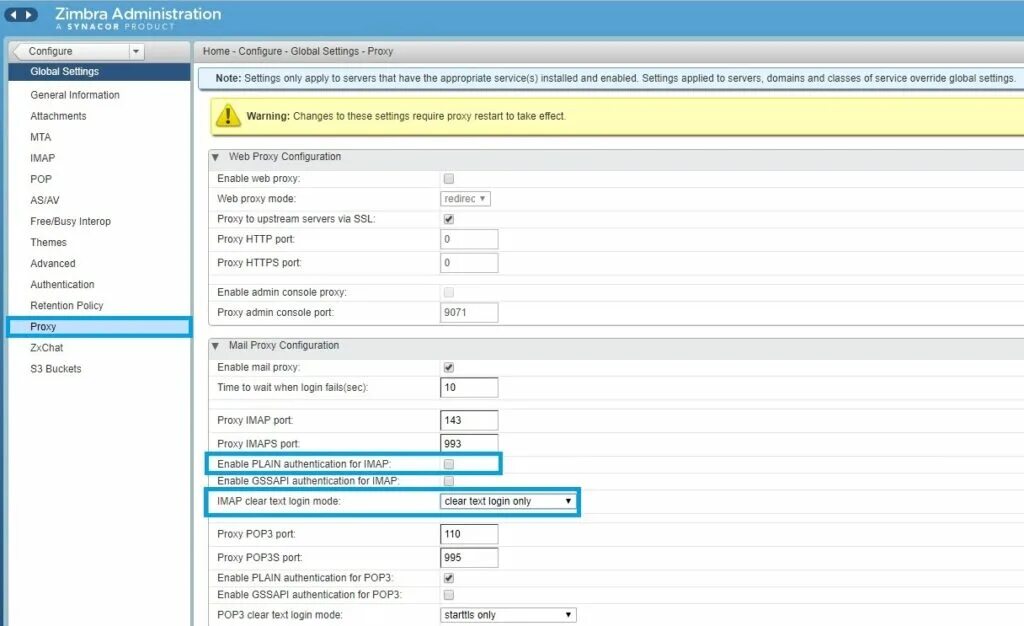
Task: Open IMAP settings page
Action: 42,158
